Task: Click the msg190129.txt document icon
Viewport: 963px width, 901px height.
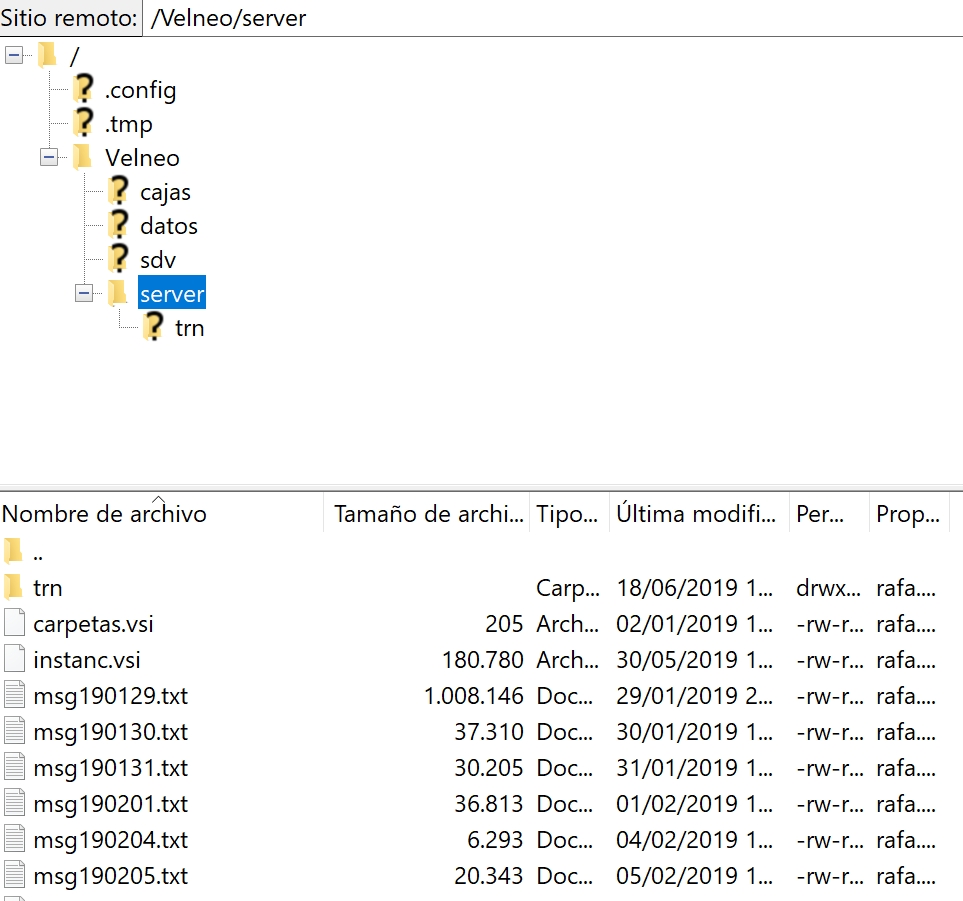Action: 14,696
